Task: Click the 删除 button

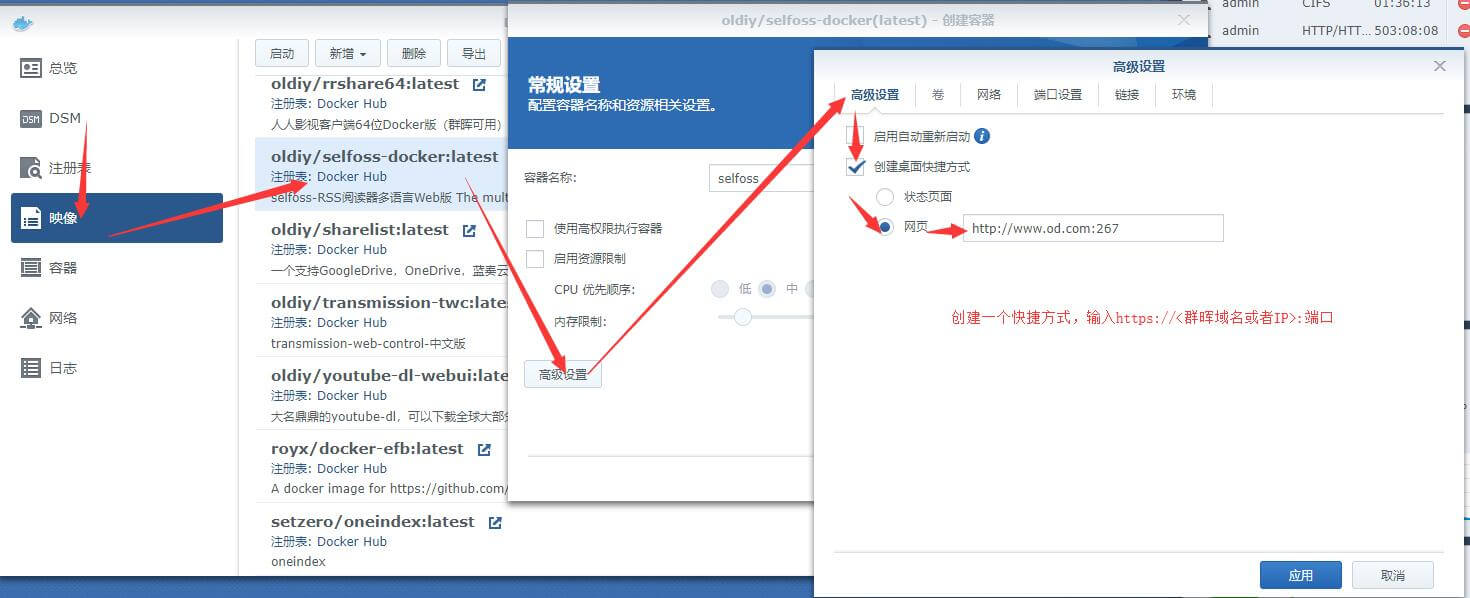Action: tap(413, 54)
